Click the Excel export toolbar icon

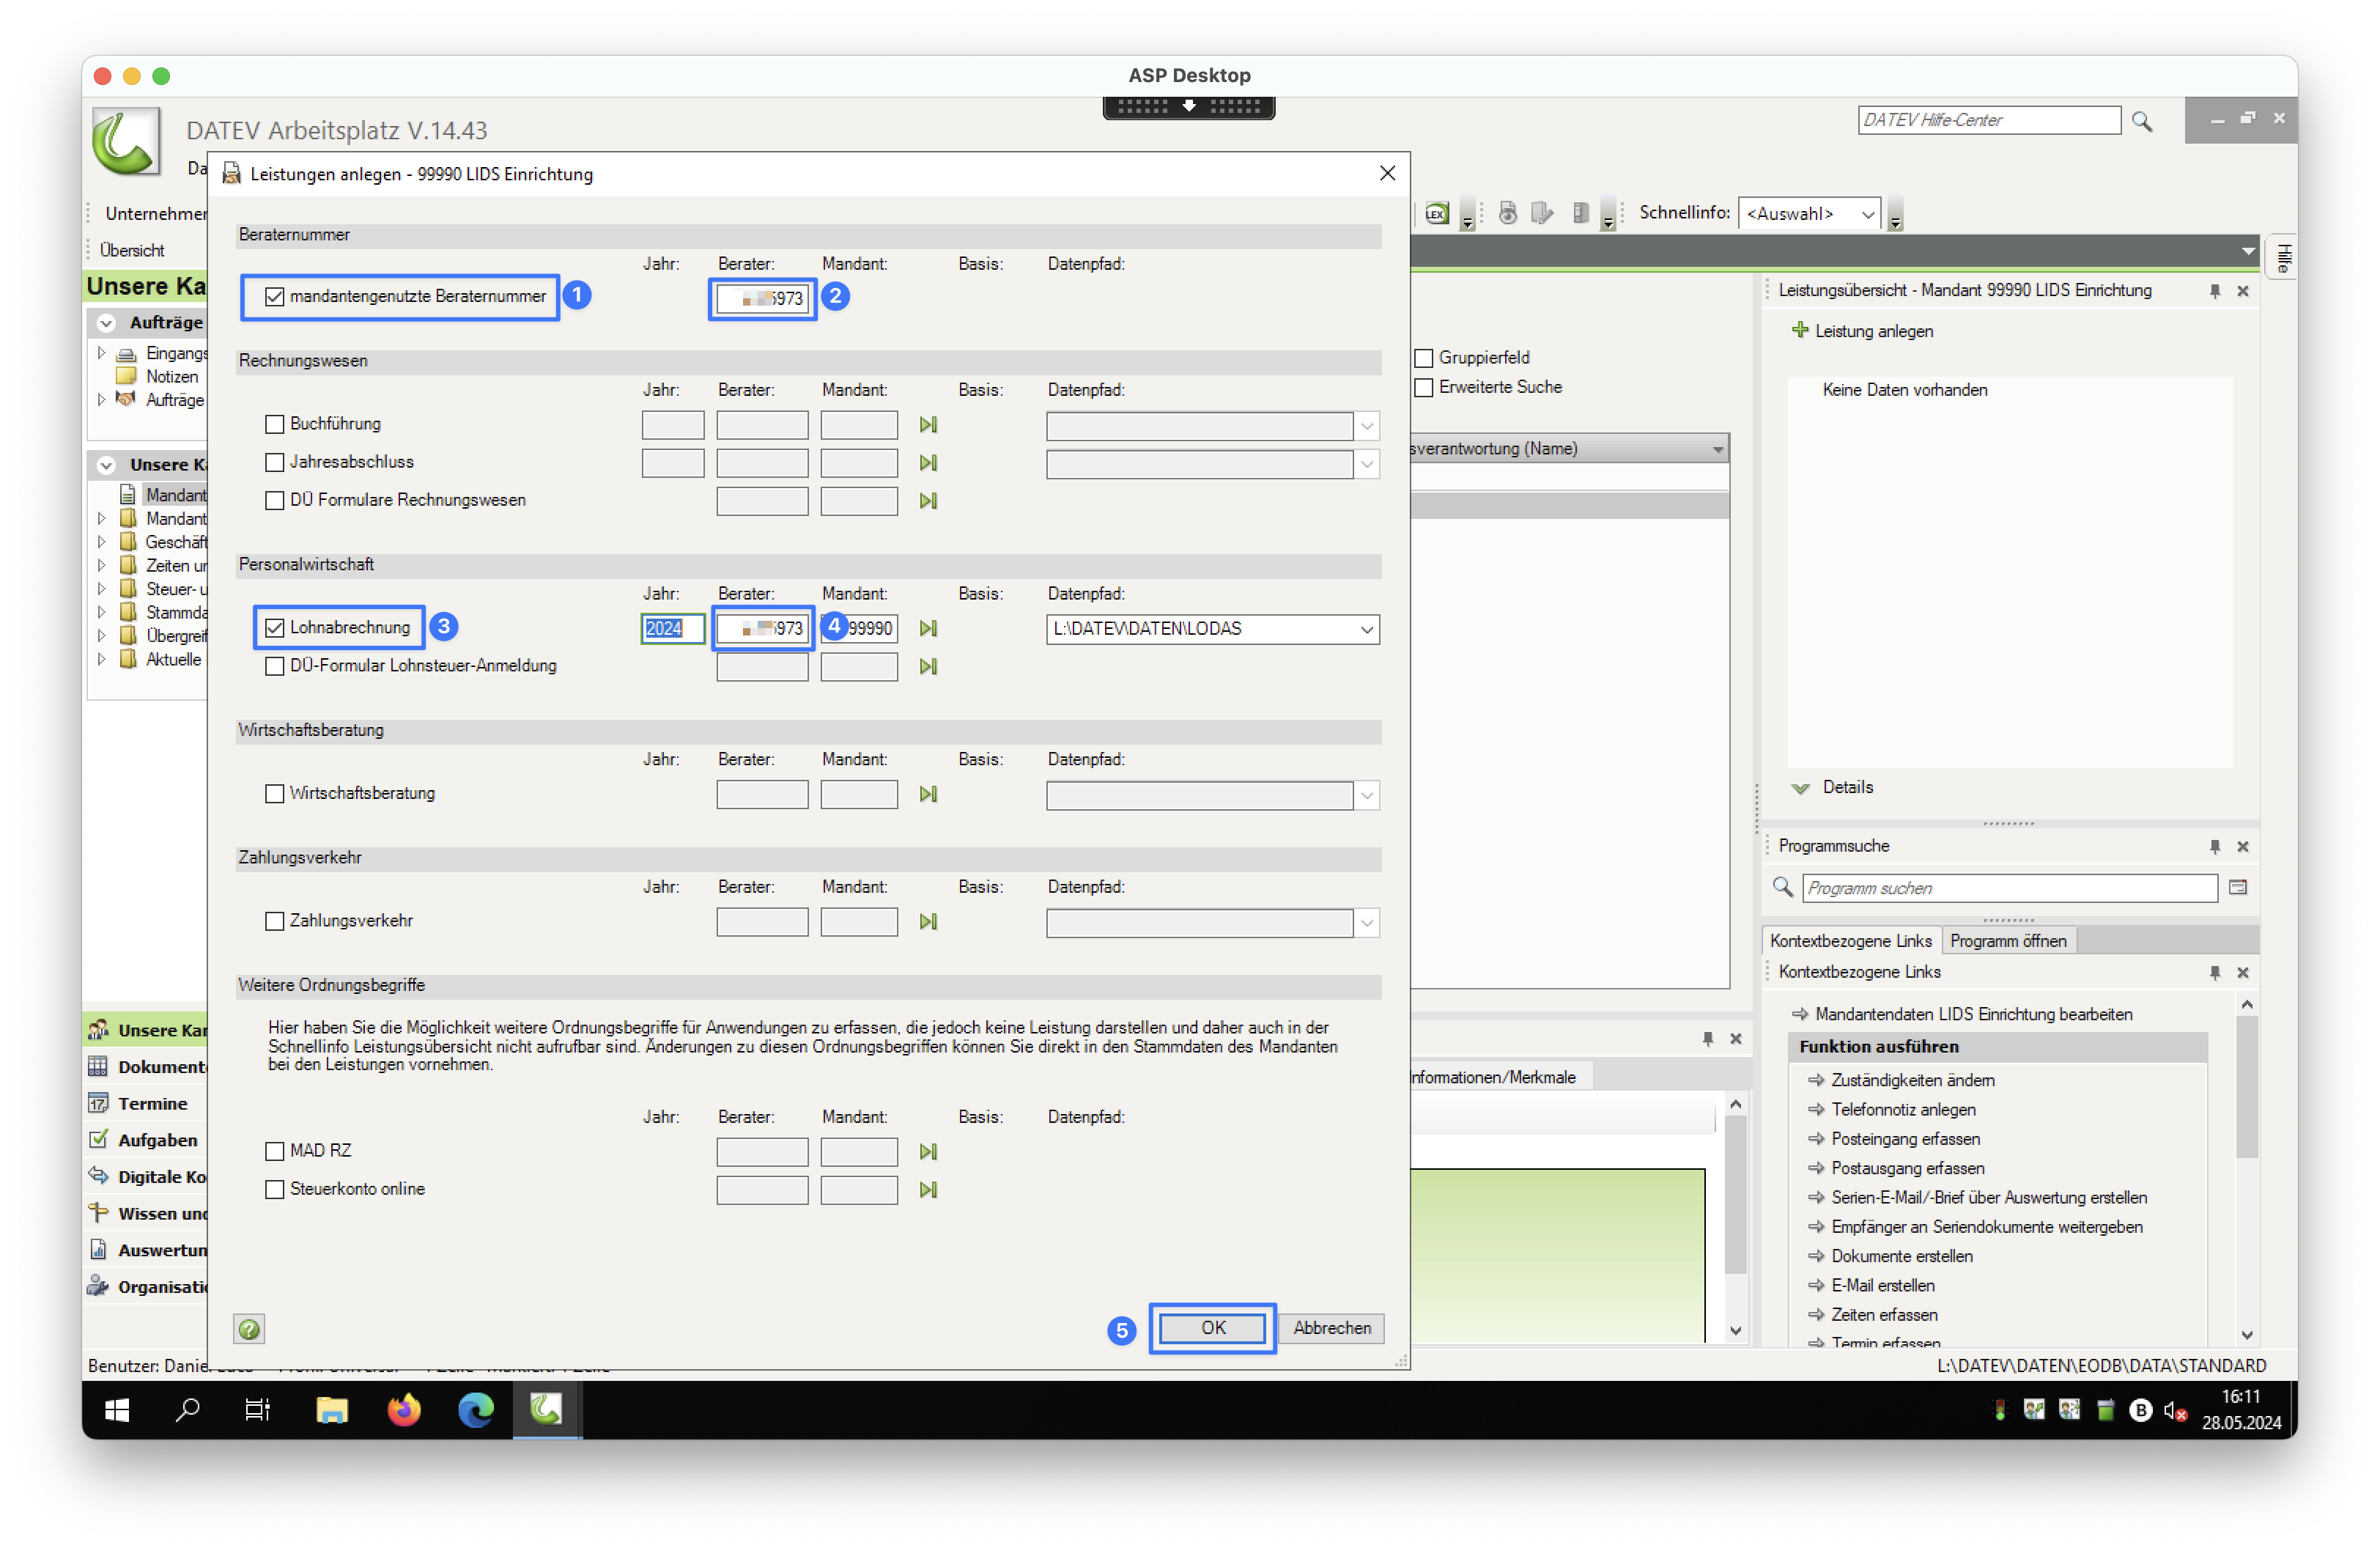point(1436,213)
